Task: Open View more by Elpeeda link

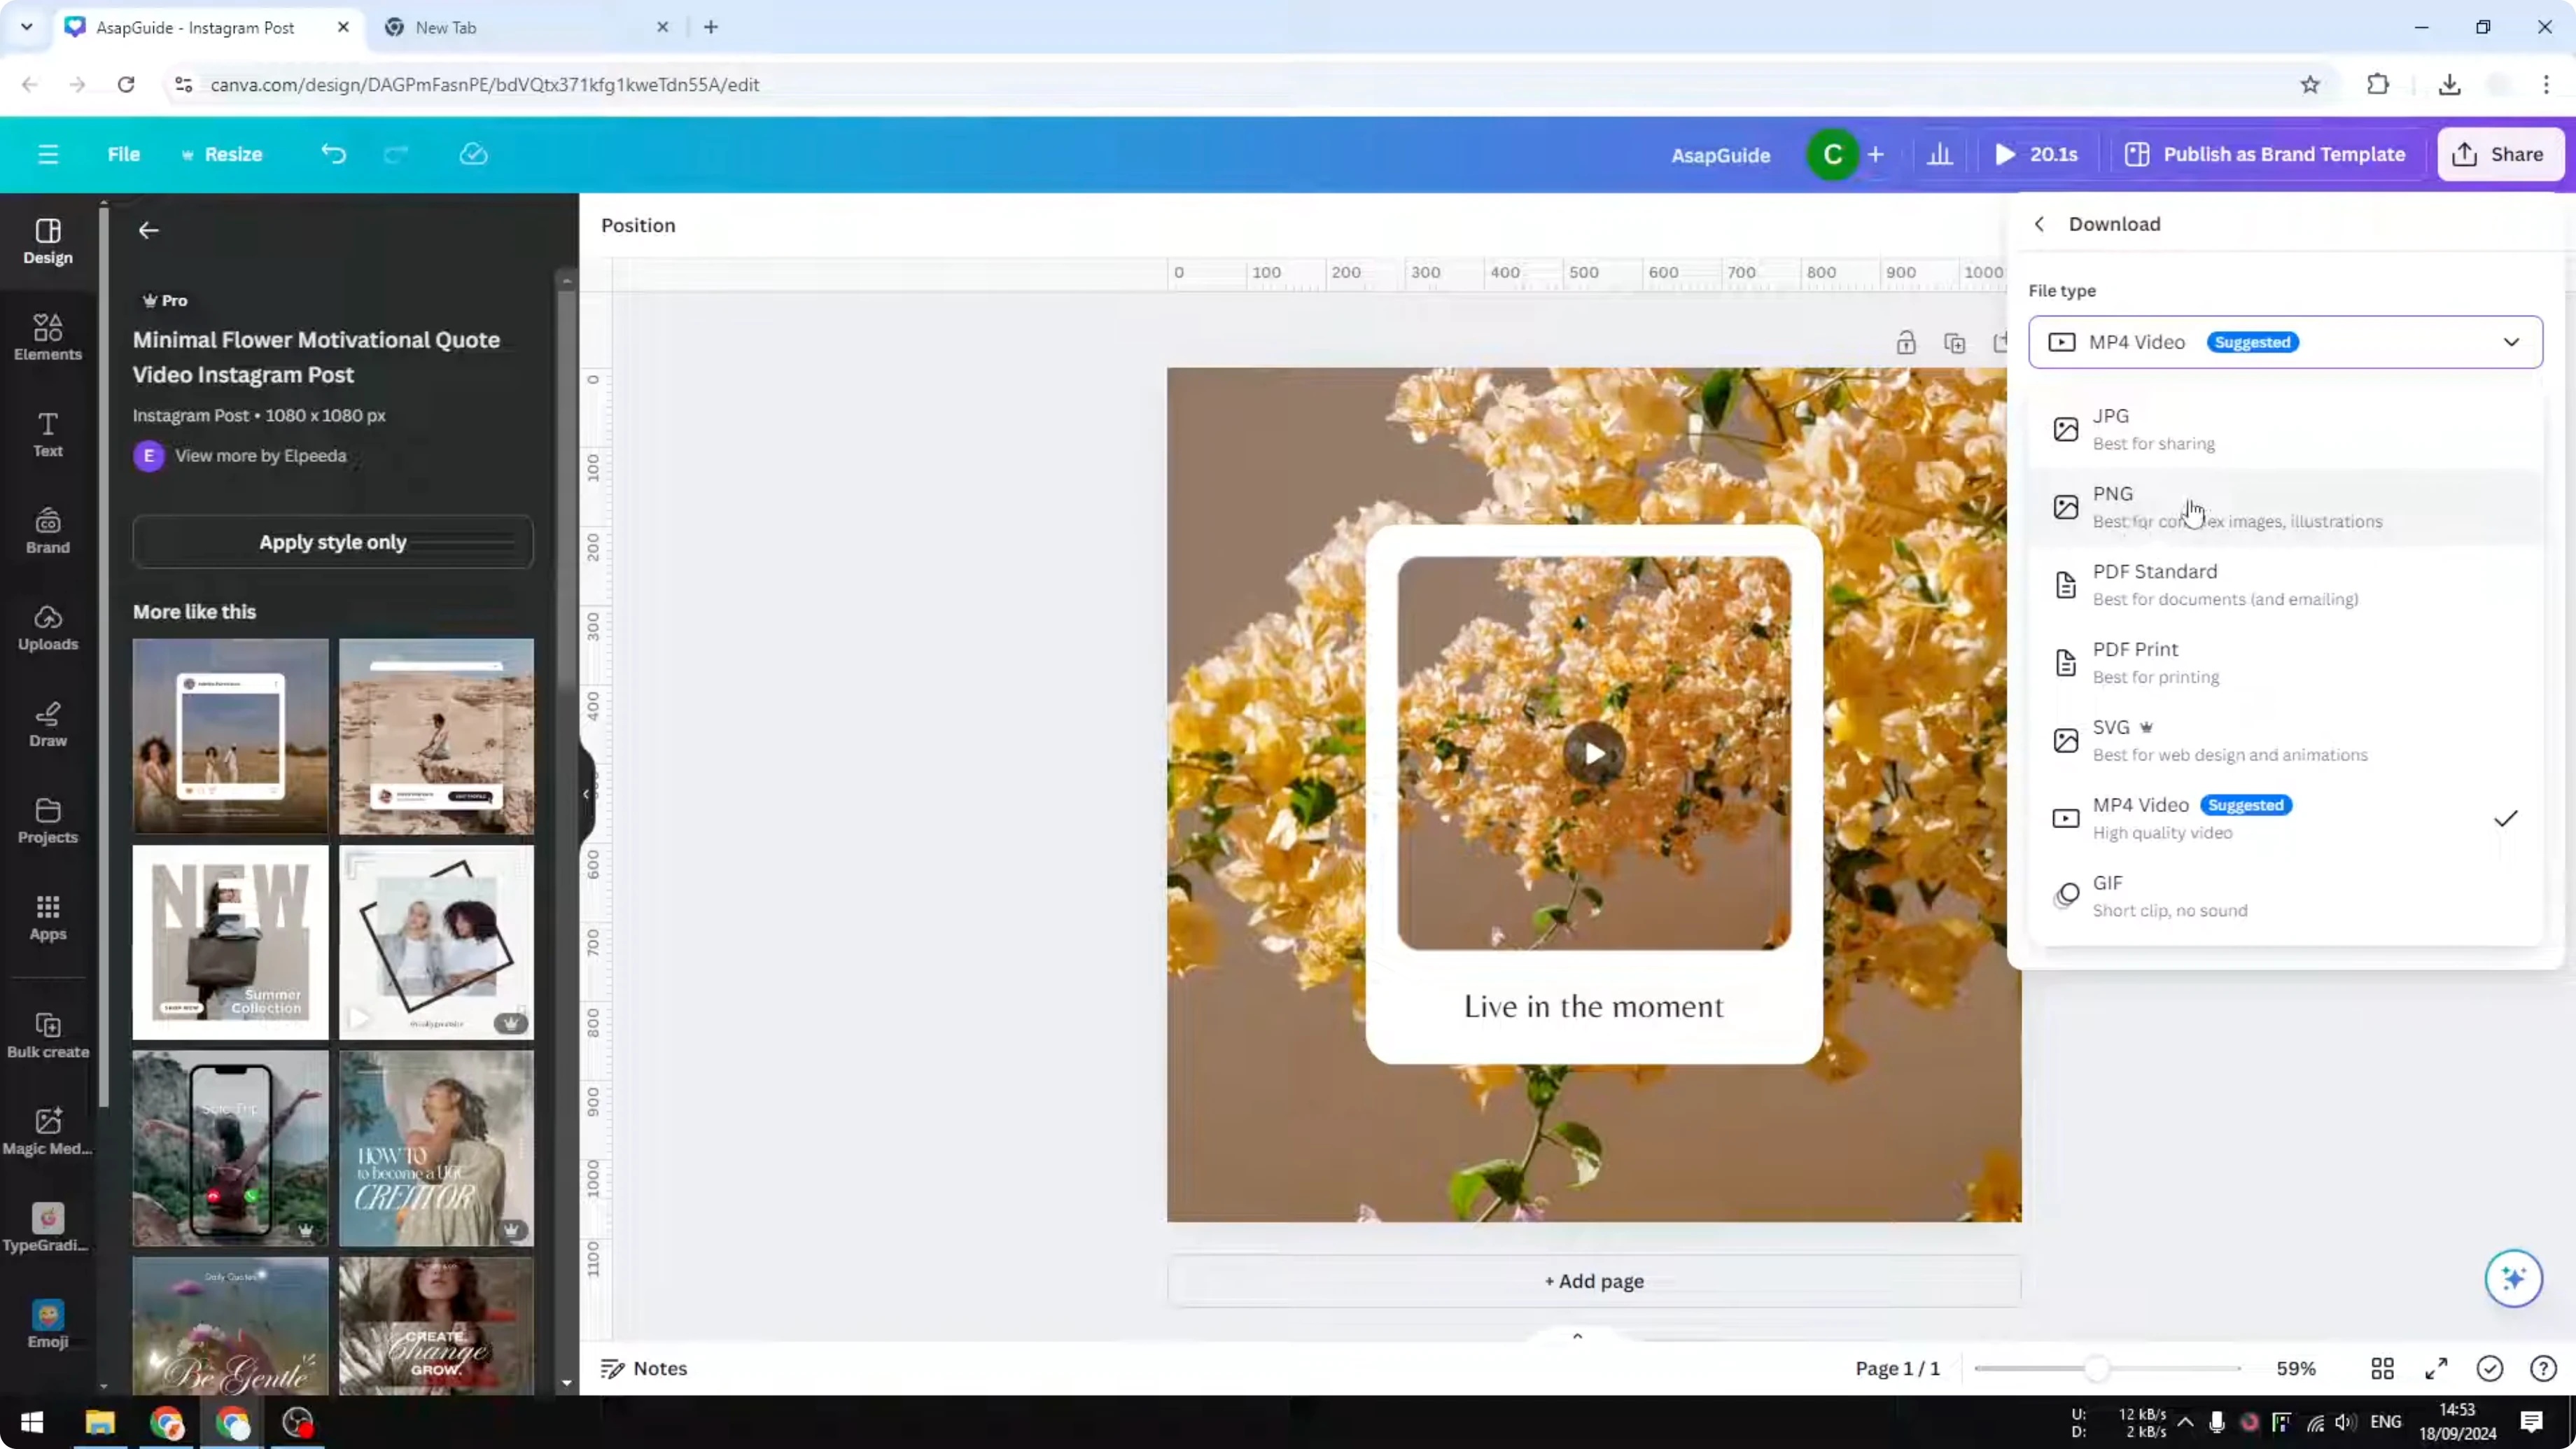Action: click(260, 455)
